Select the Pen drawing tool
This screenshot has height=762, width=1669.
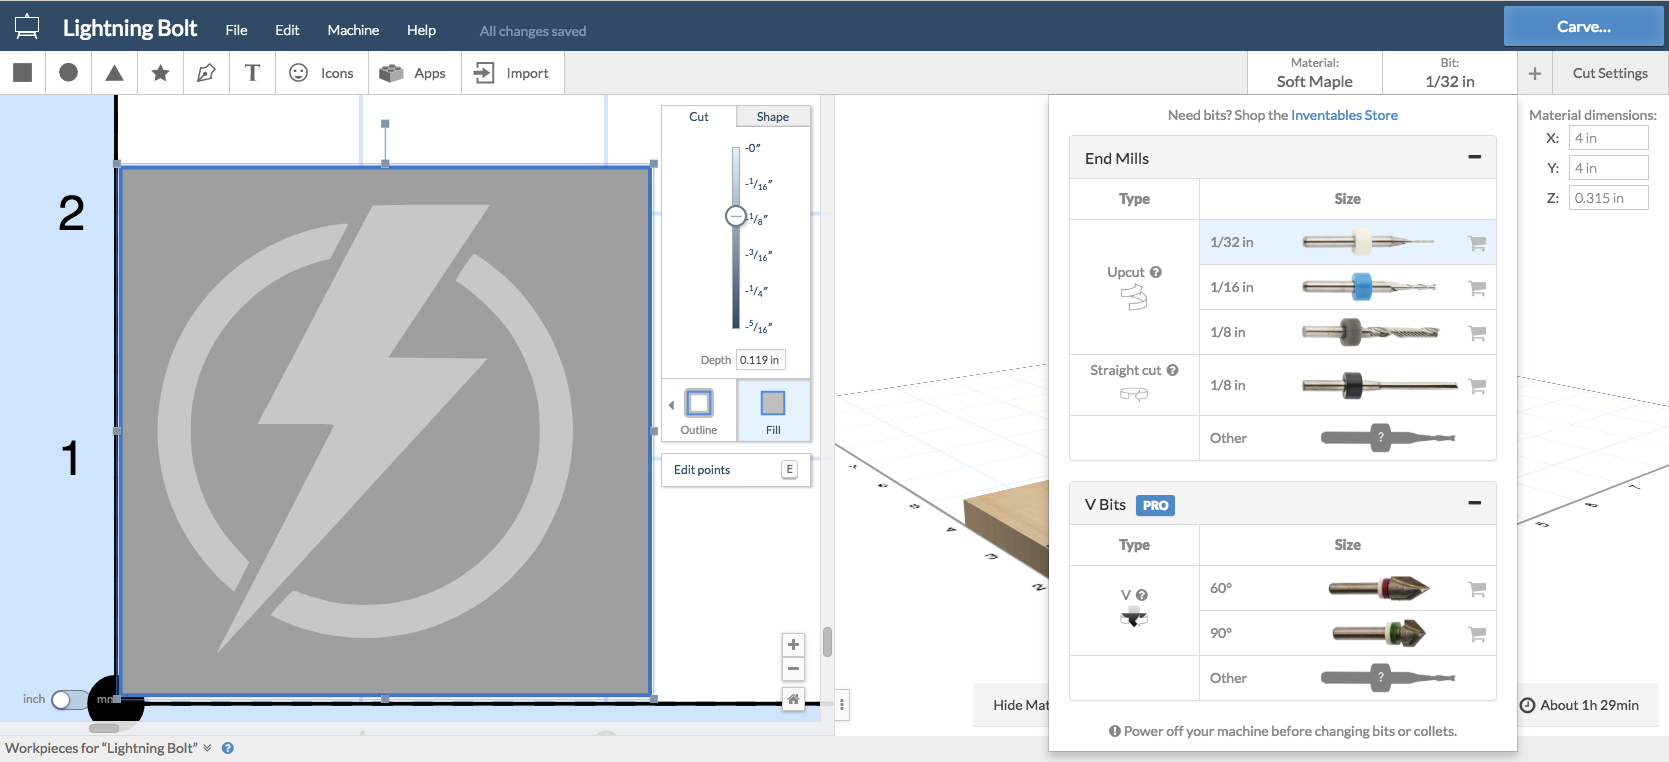[x=206, y=72]
